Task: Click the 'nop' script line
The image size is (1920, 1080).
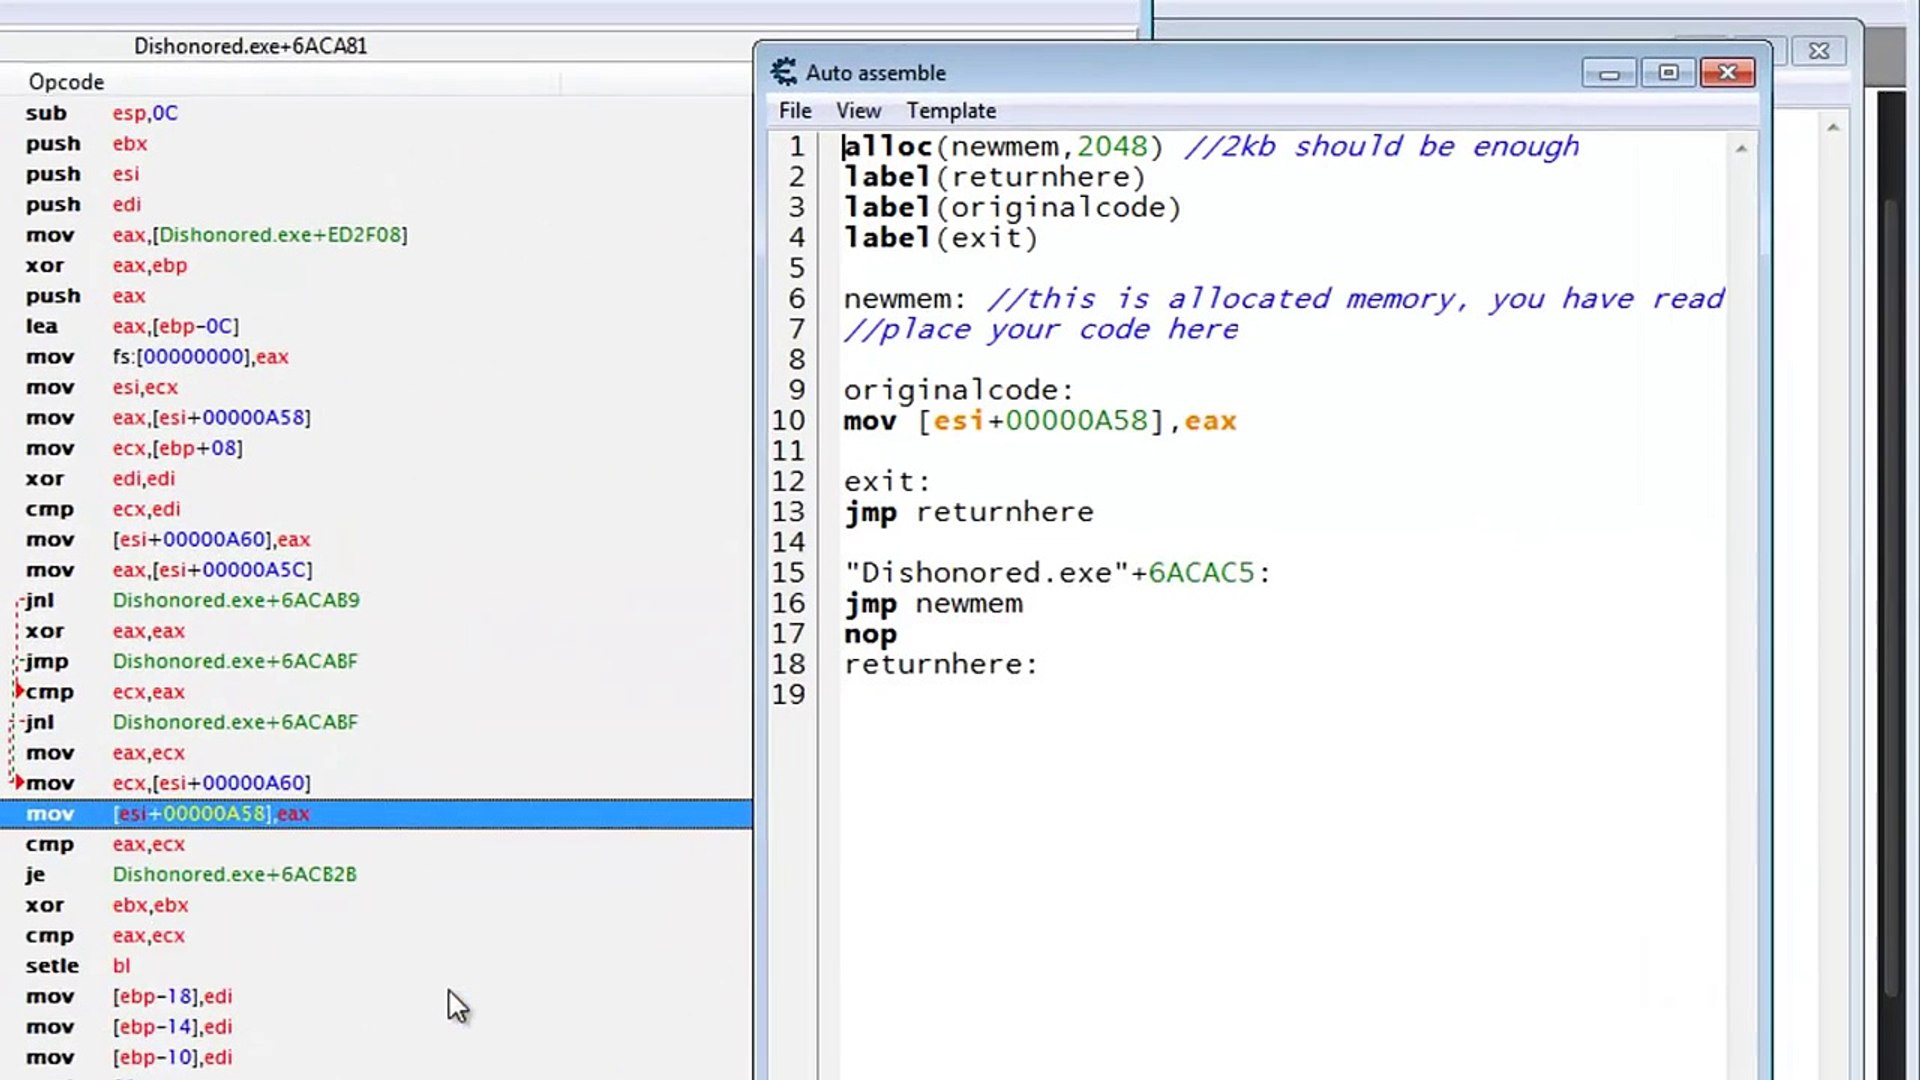Action: click(870, 634)
